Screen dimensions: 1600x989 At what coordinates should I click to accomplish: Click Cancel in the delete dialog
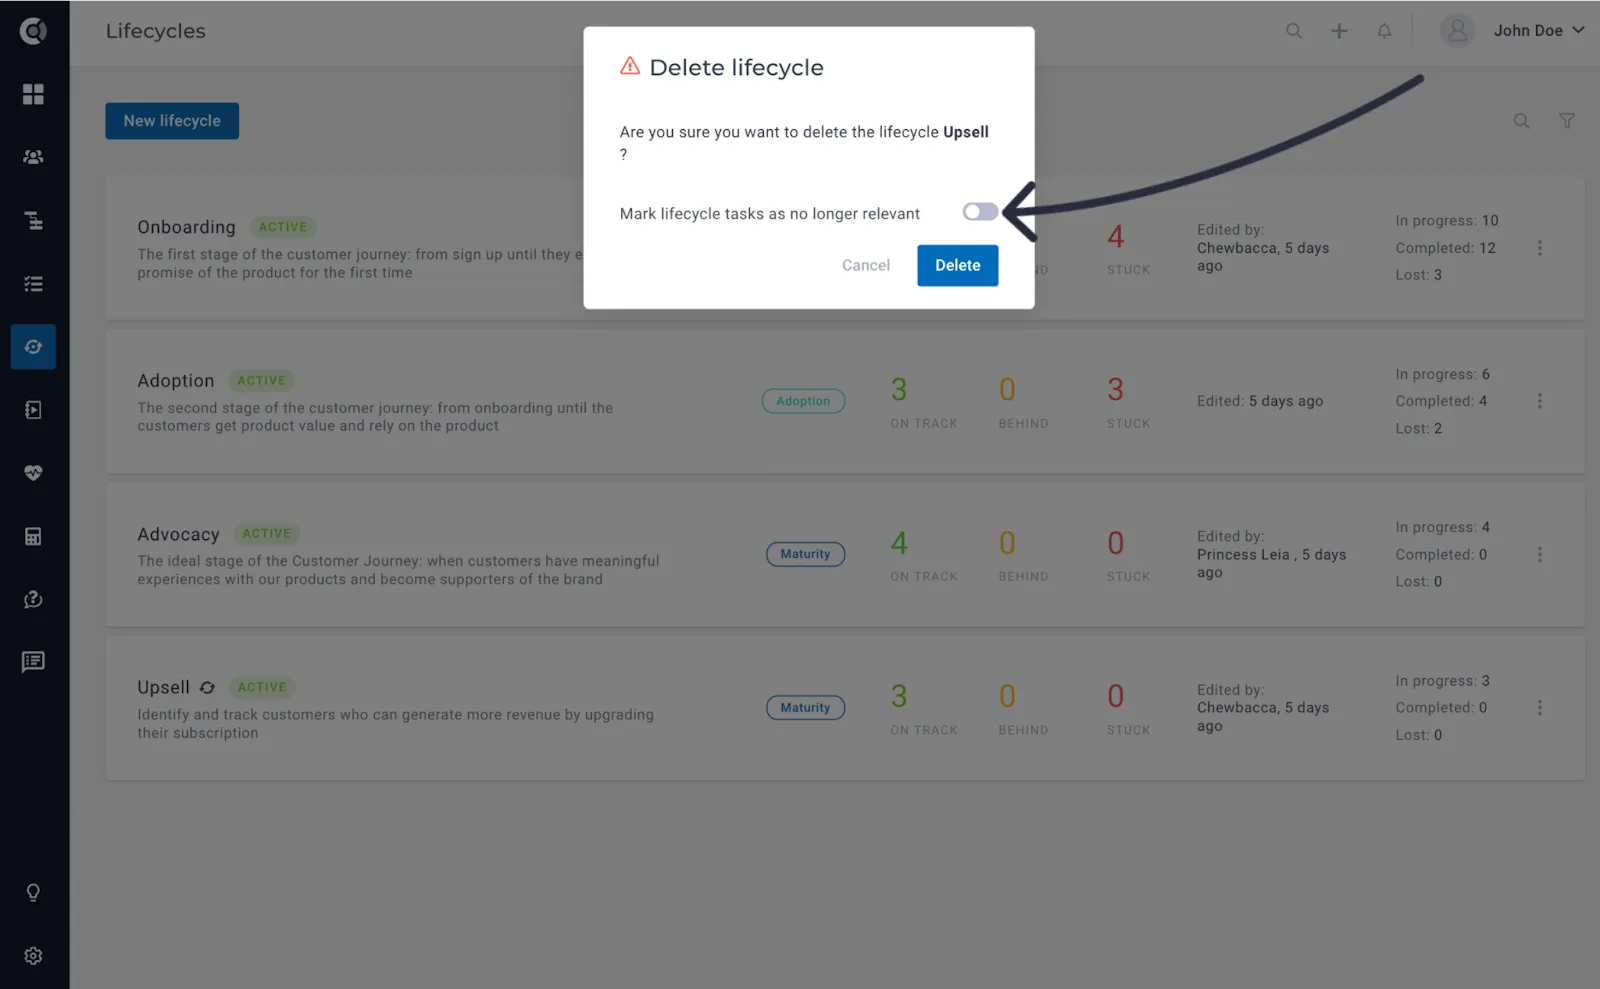tap(866, 265)
